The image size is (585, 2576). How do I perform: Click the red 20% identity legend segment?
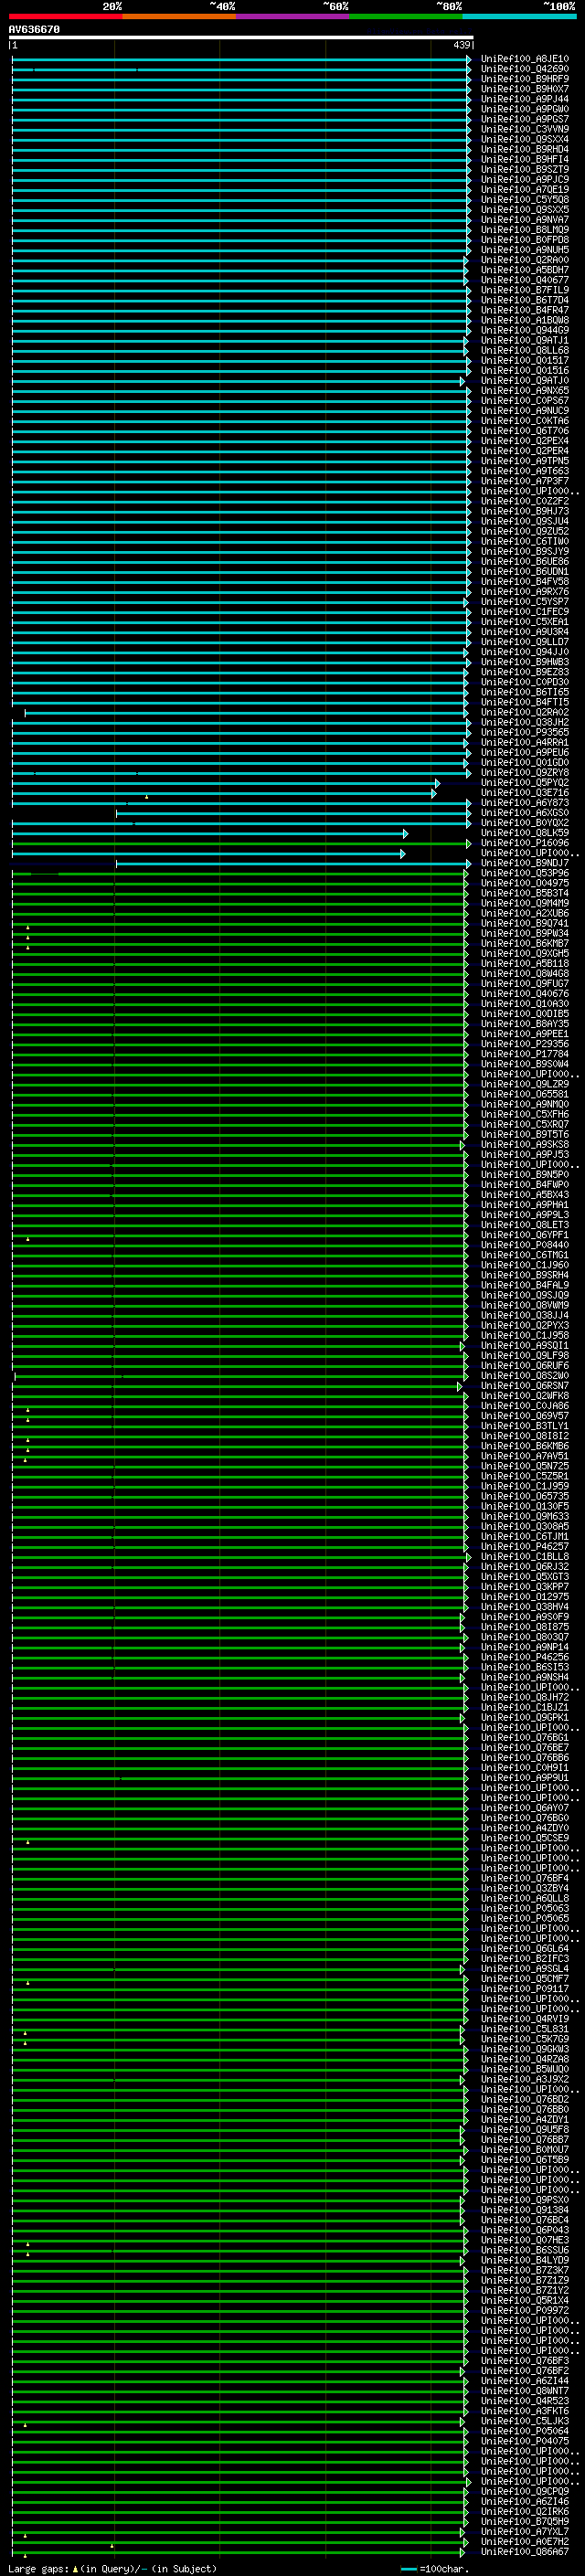tap(66, 17)
